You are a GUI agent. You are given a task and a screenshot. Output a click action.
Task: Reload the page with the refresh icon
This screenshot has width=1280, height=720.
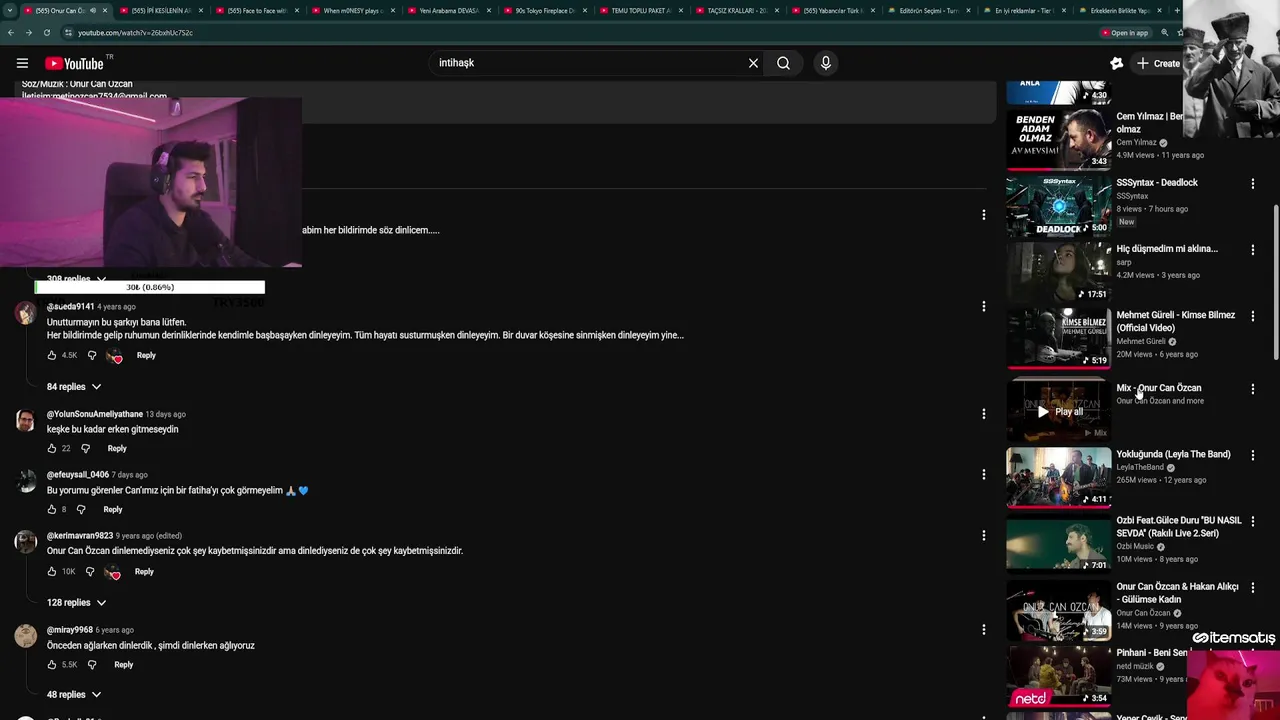(46, 33)
